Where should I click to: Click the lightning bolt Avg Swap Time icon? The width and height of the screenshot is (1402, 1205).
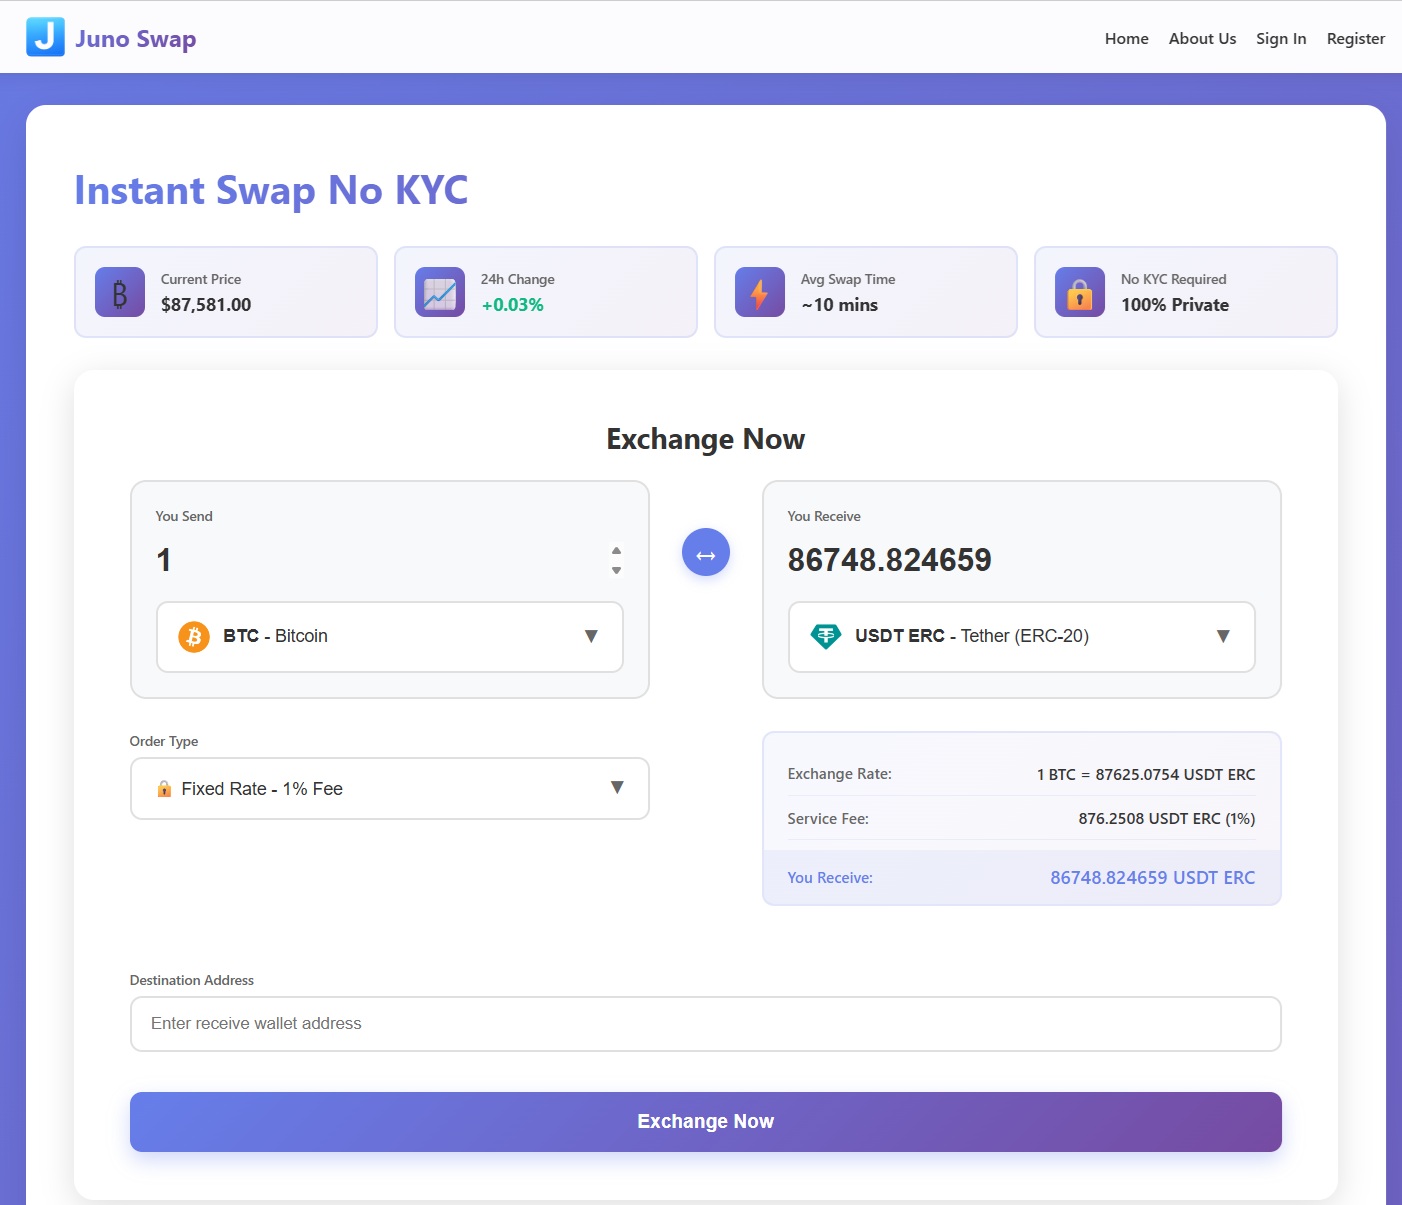(760, 292)
